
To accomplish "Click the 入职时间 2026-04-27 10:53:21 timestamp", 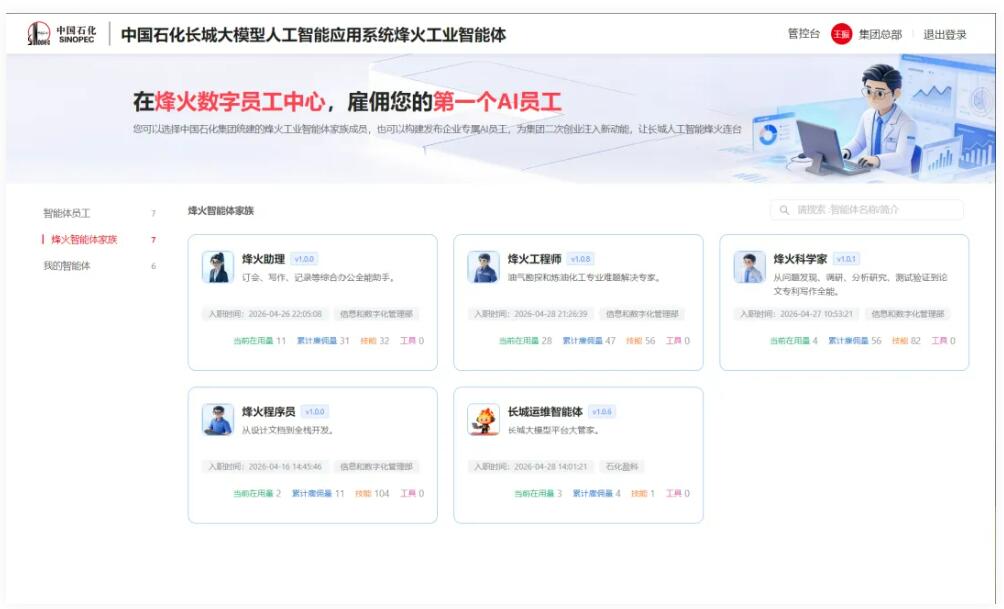I will [x=797, y=314].
